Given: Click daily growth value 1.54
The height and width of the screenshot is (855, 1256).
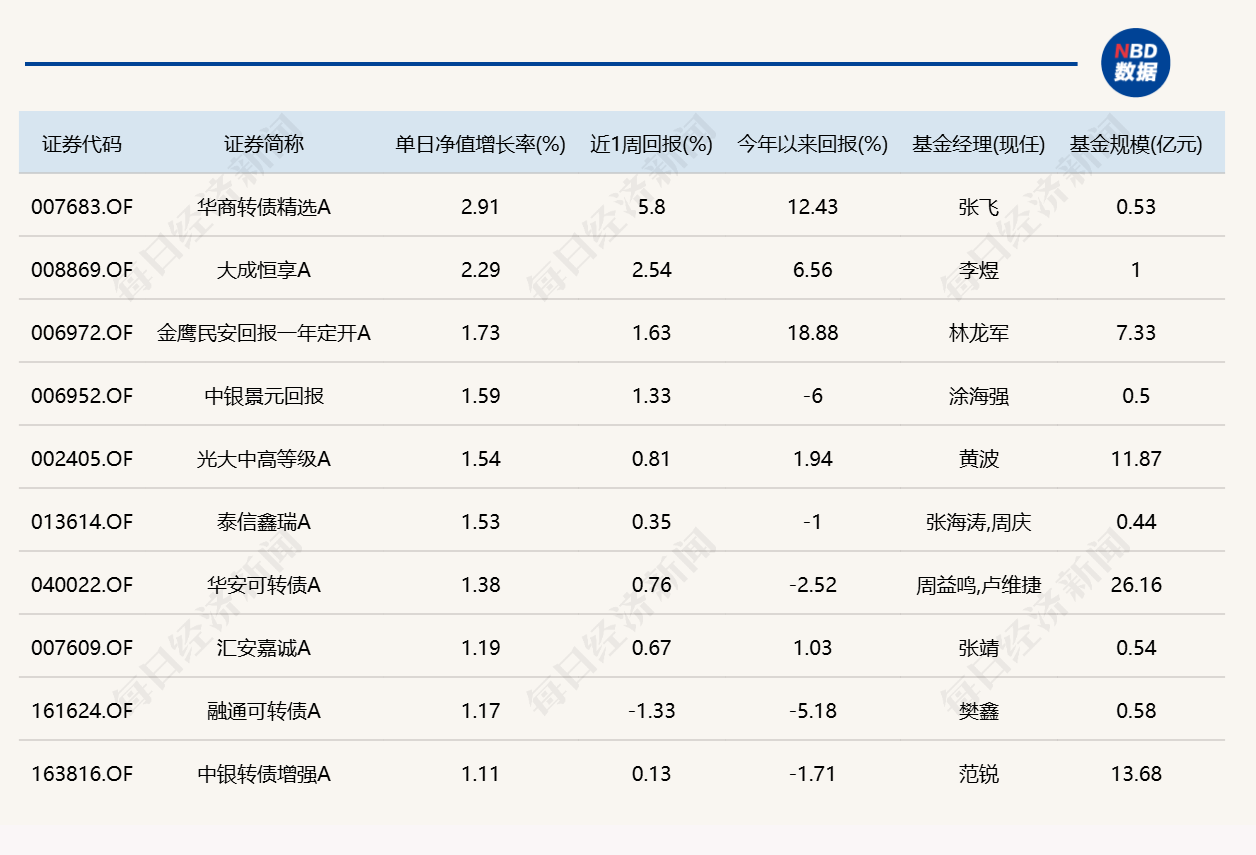Looking at the screenshot, I should [x=481, y=459].
